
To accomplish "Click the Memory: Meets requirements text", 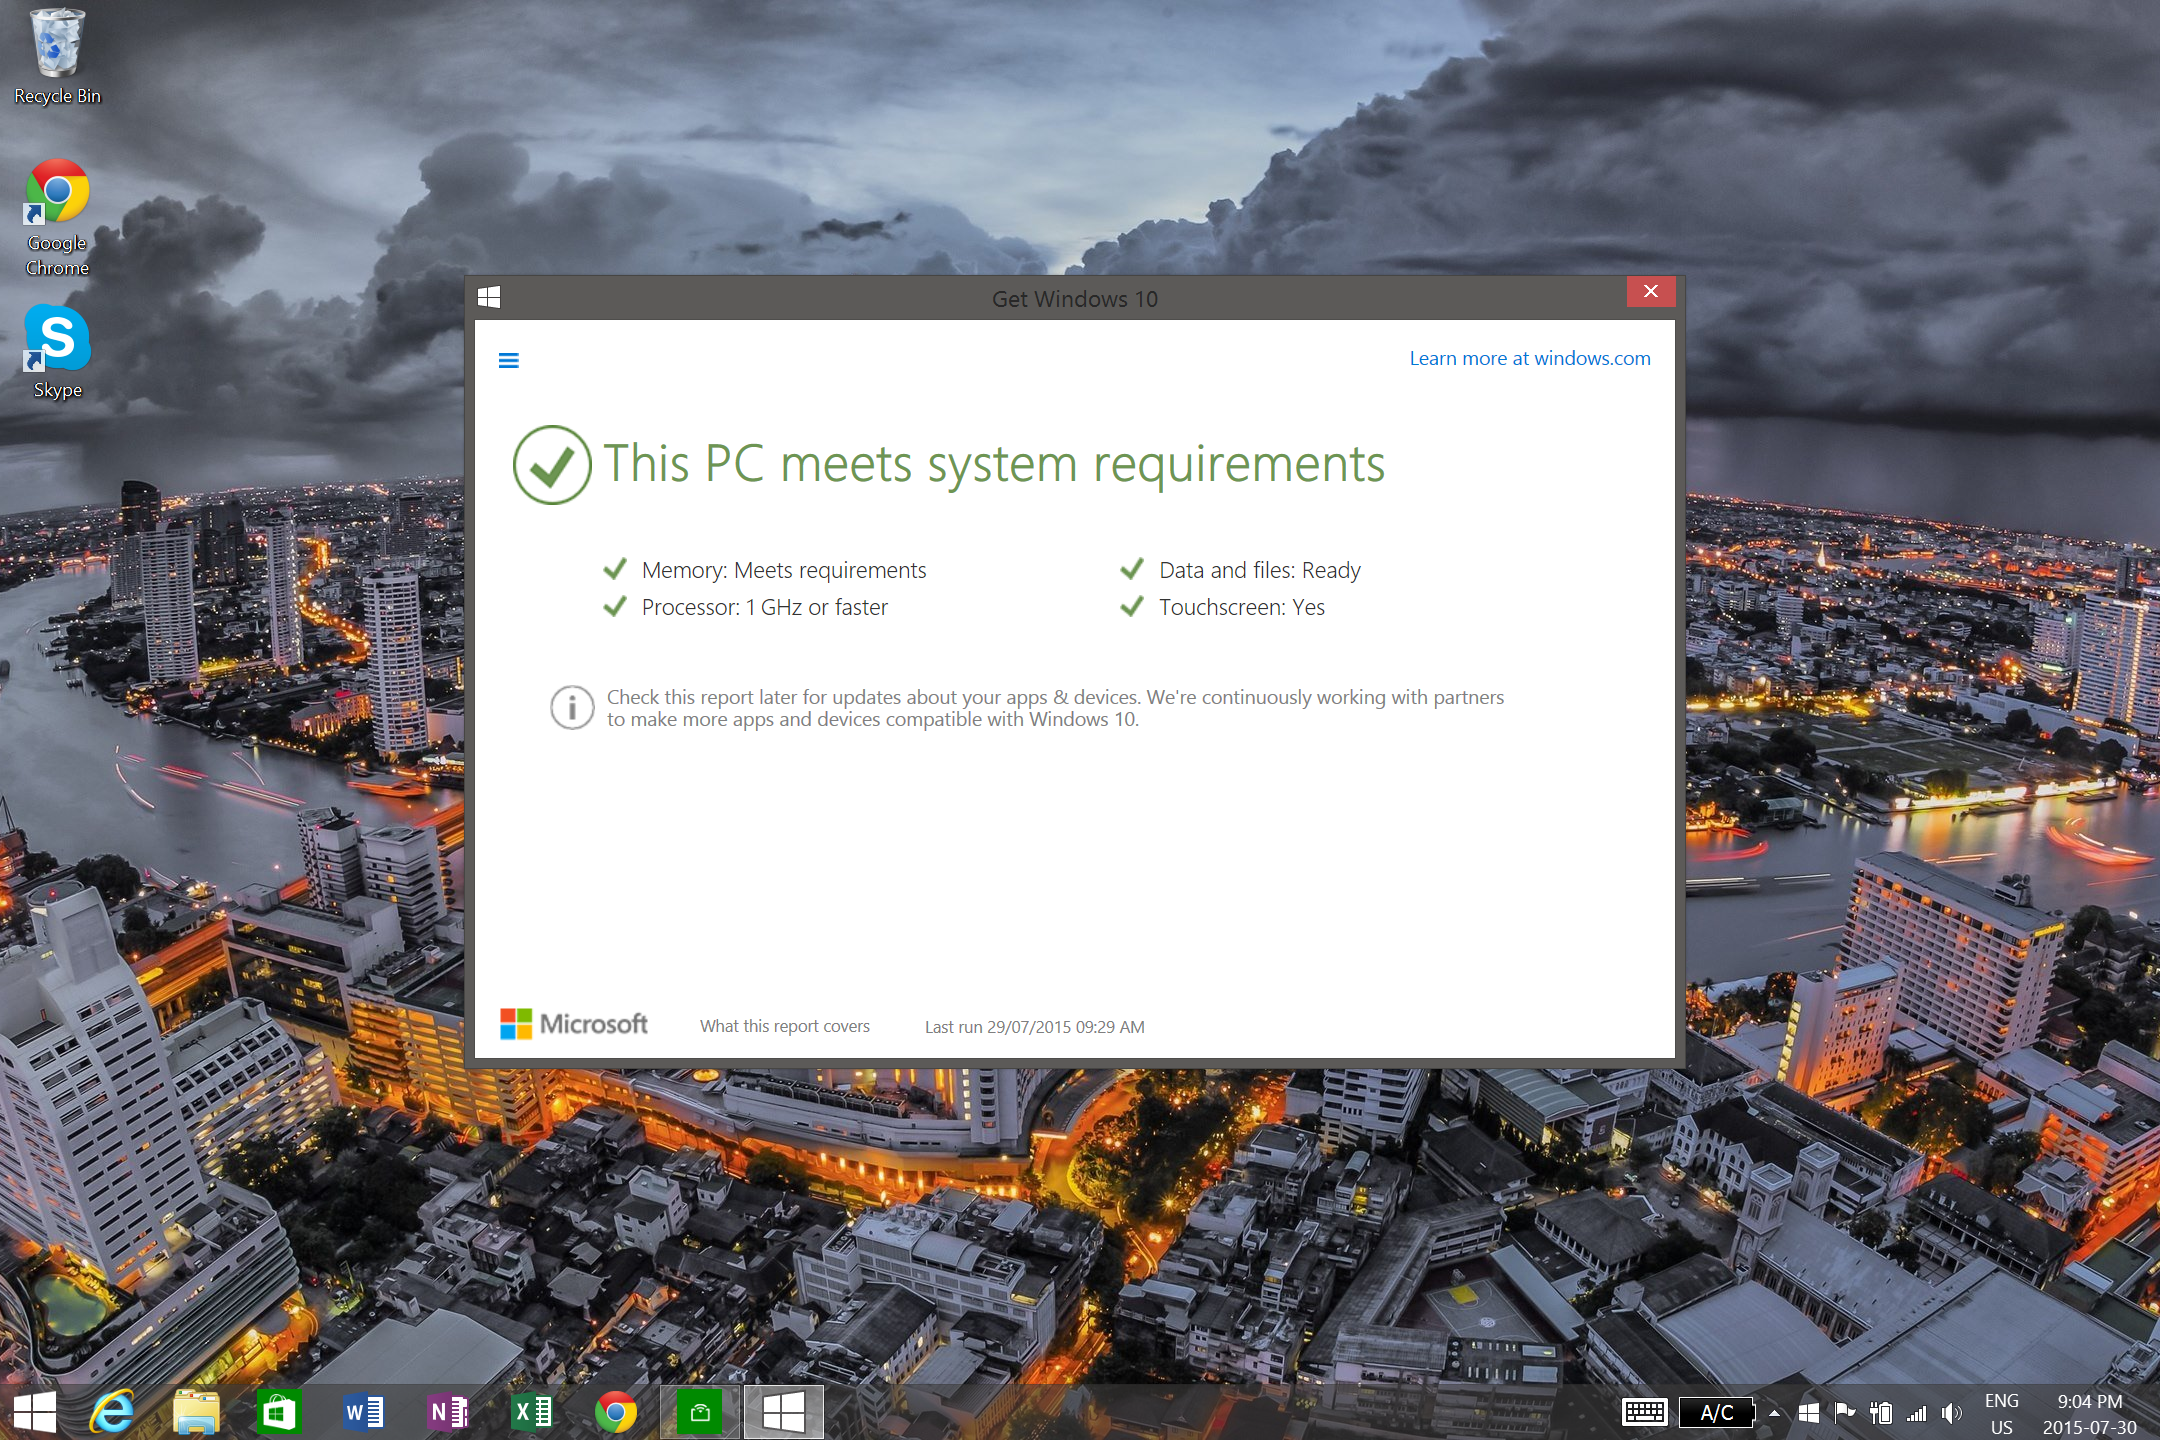I will pos(784,570).
